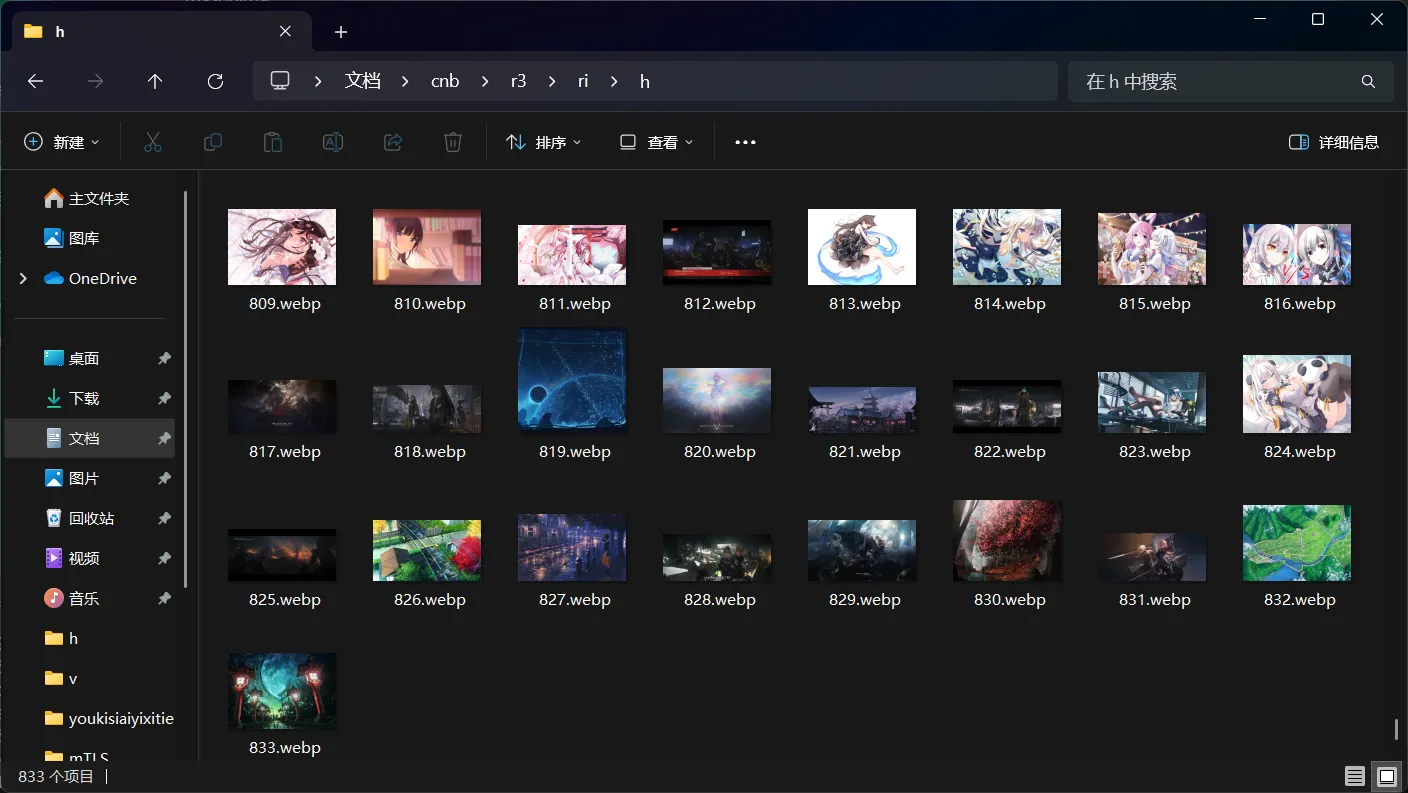Click the Share icon in toolbar
Viewport: 1408px width, 793px height.
click(393, 142)
